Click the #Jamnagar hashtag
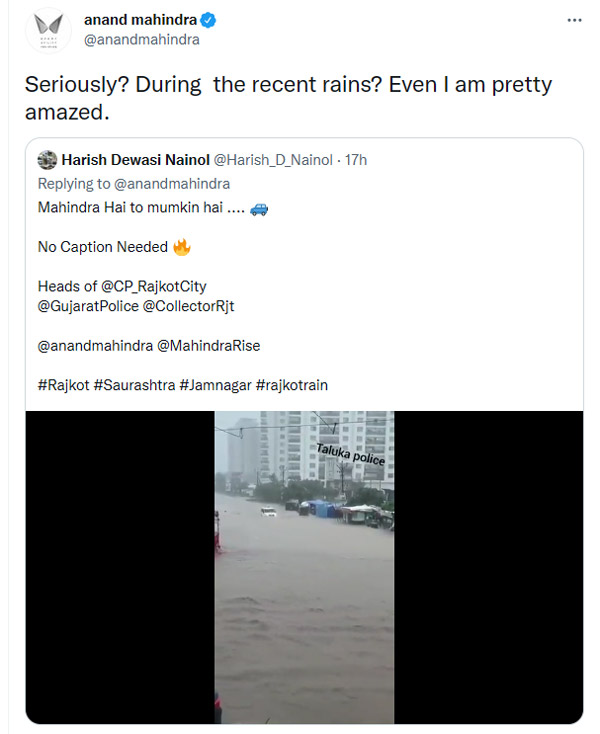The height and width of the screenshot is (734, 600). (214, 384)
